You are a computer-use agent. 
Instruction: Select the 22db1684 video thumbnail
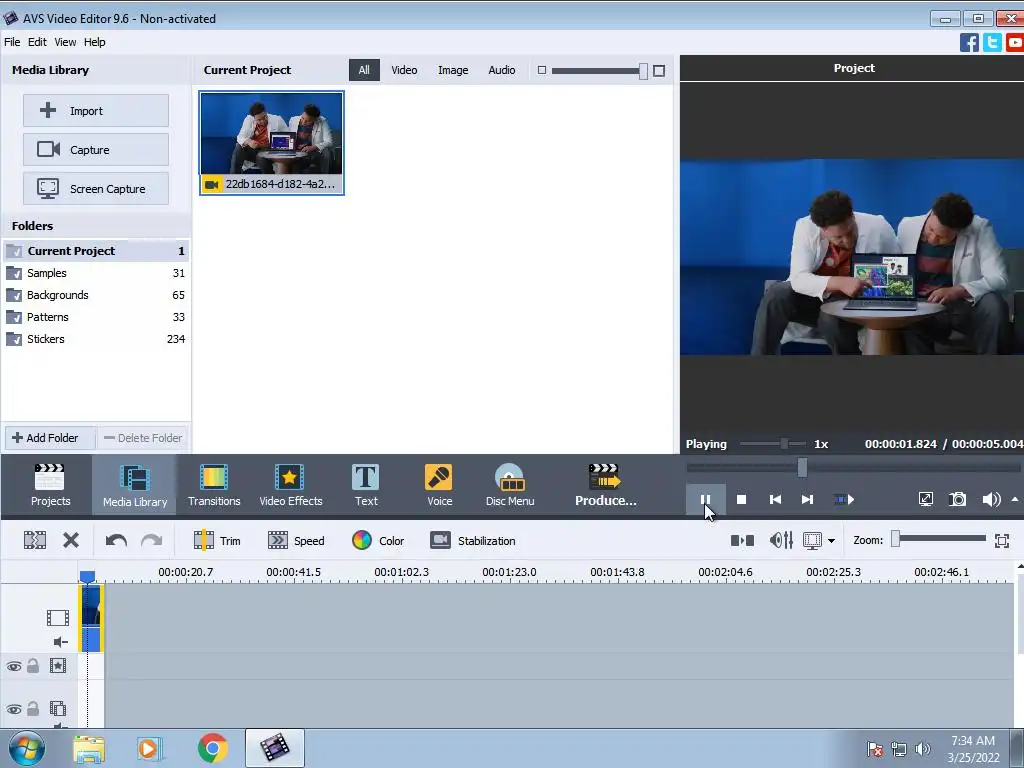click(272, 142)
